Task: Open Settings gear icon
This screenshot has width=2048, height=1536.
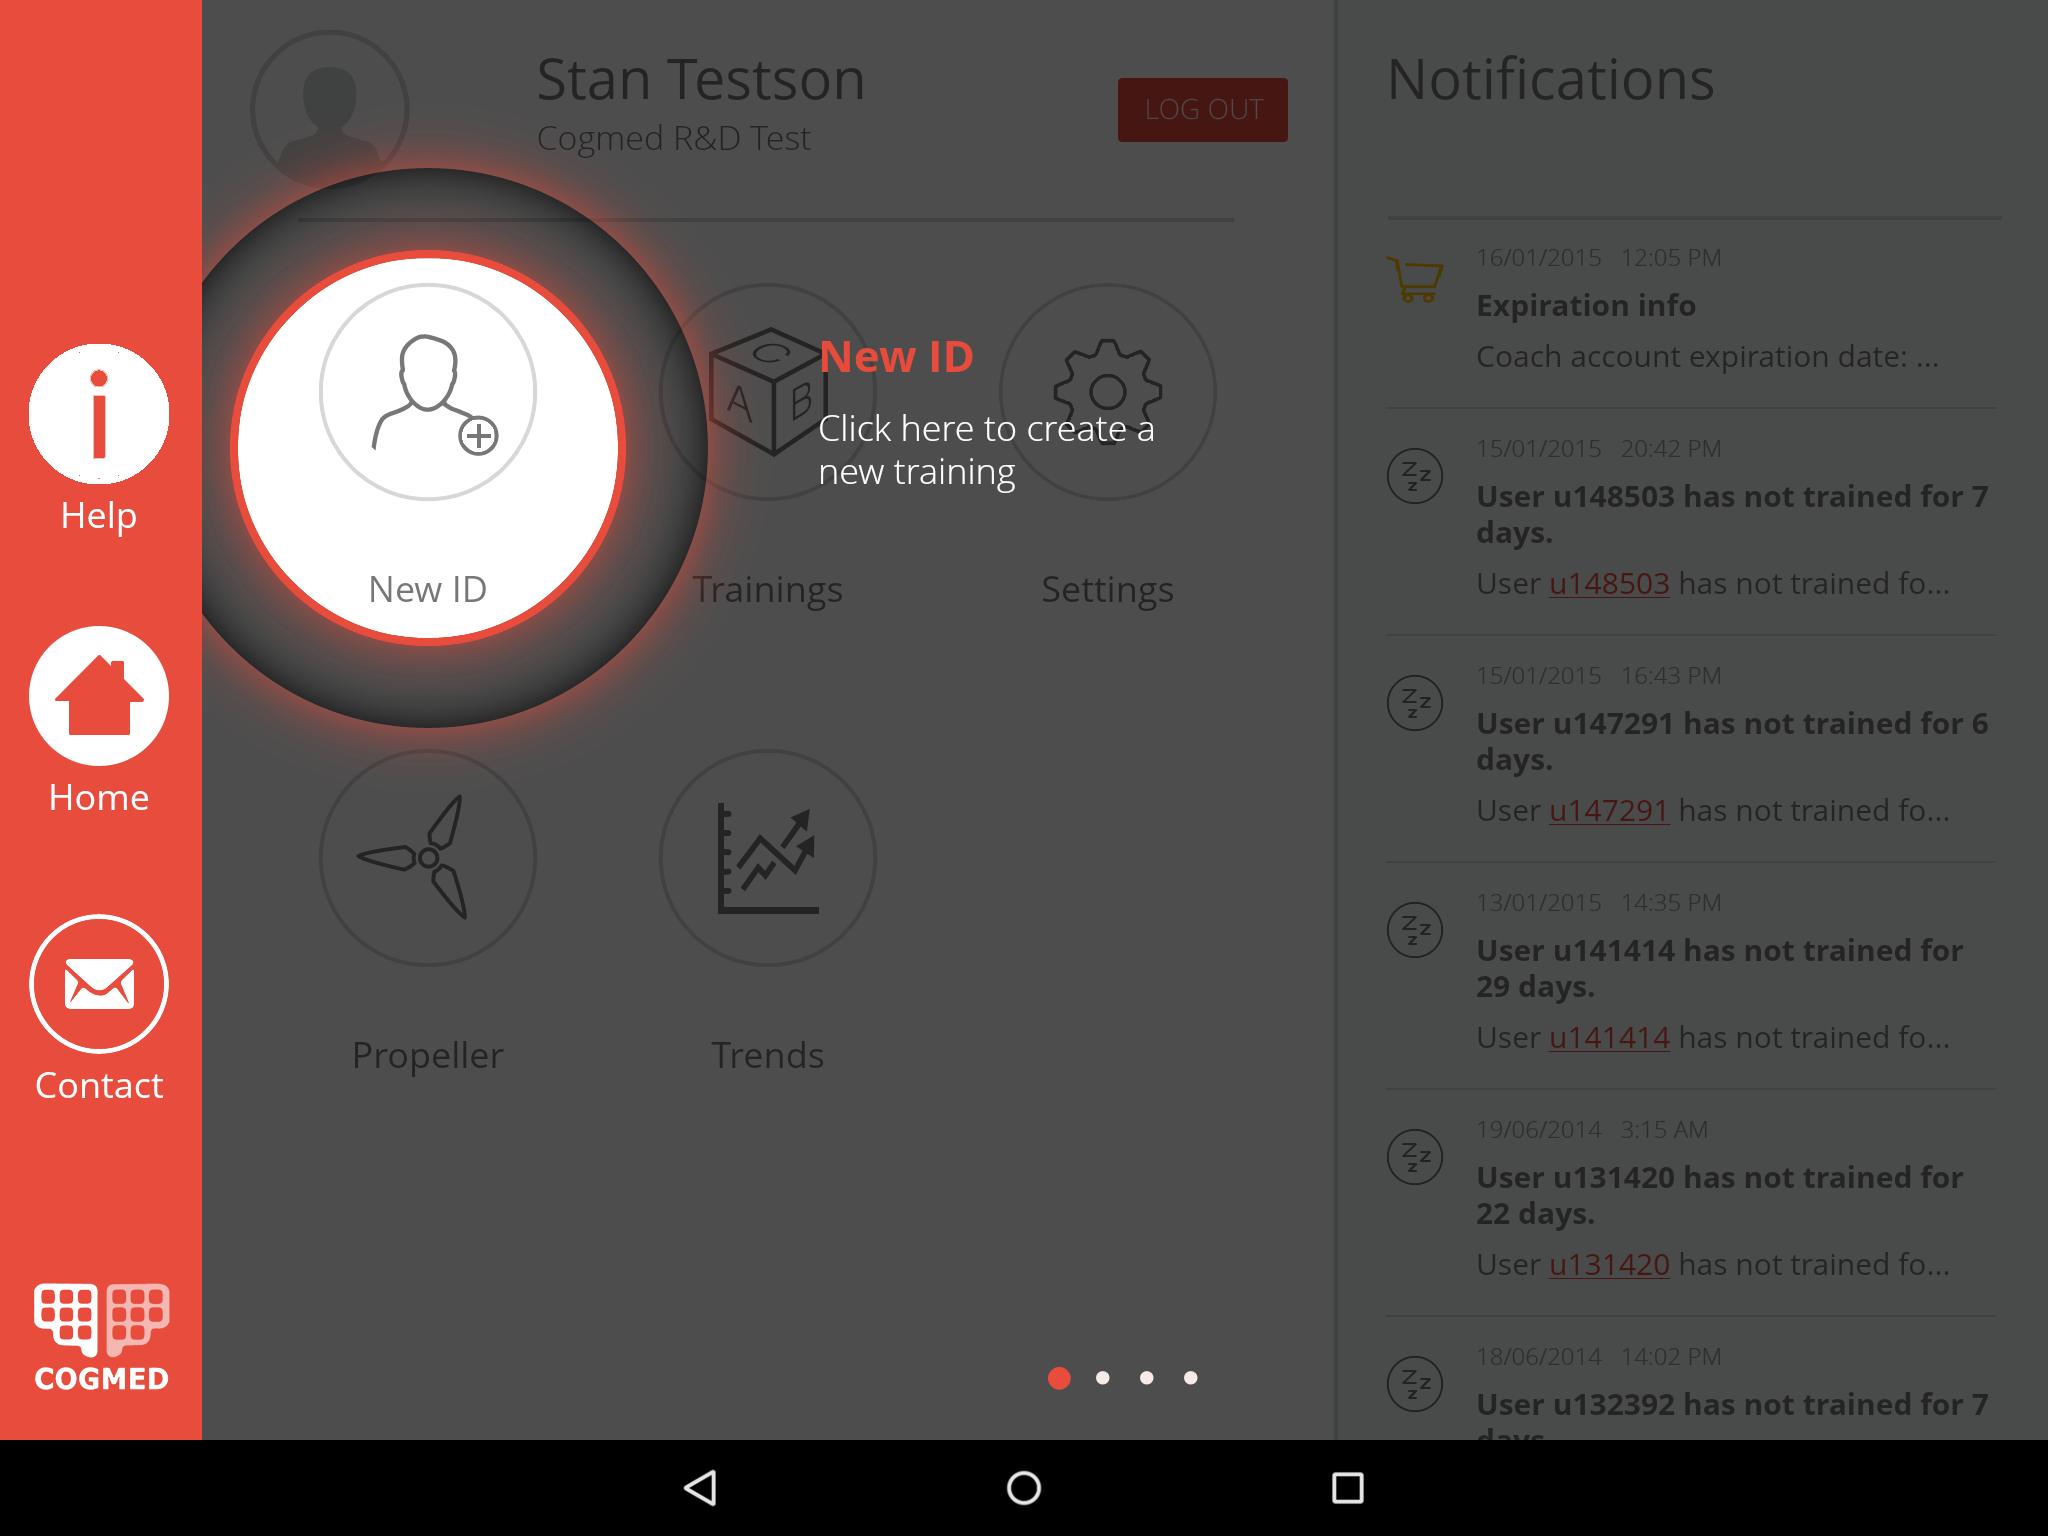Action: point(1108,392)
